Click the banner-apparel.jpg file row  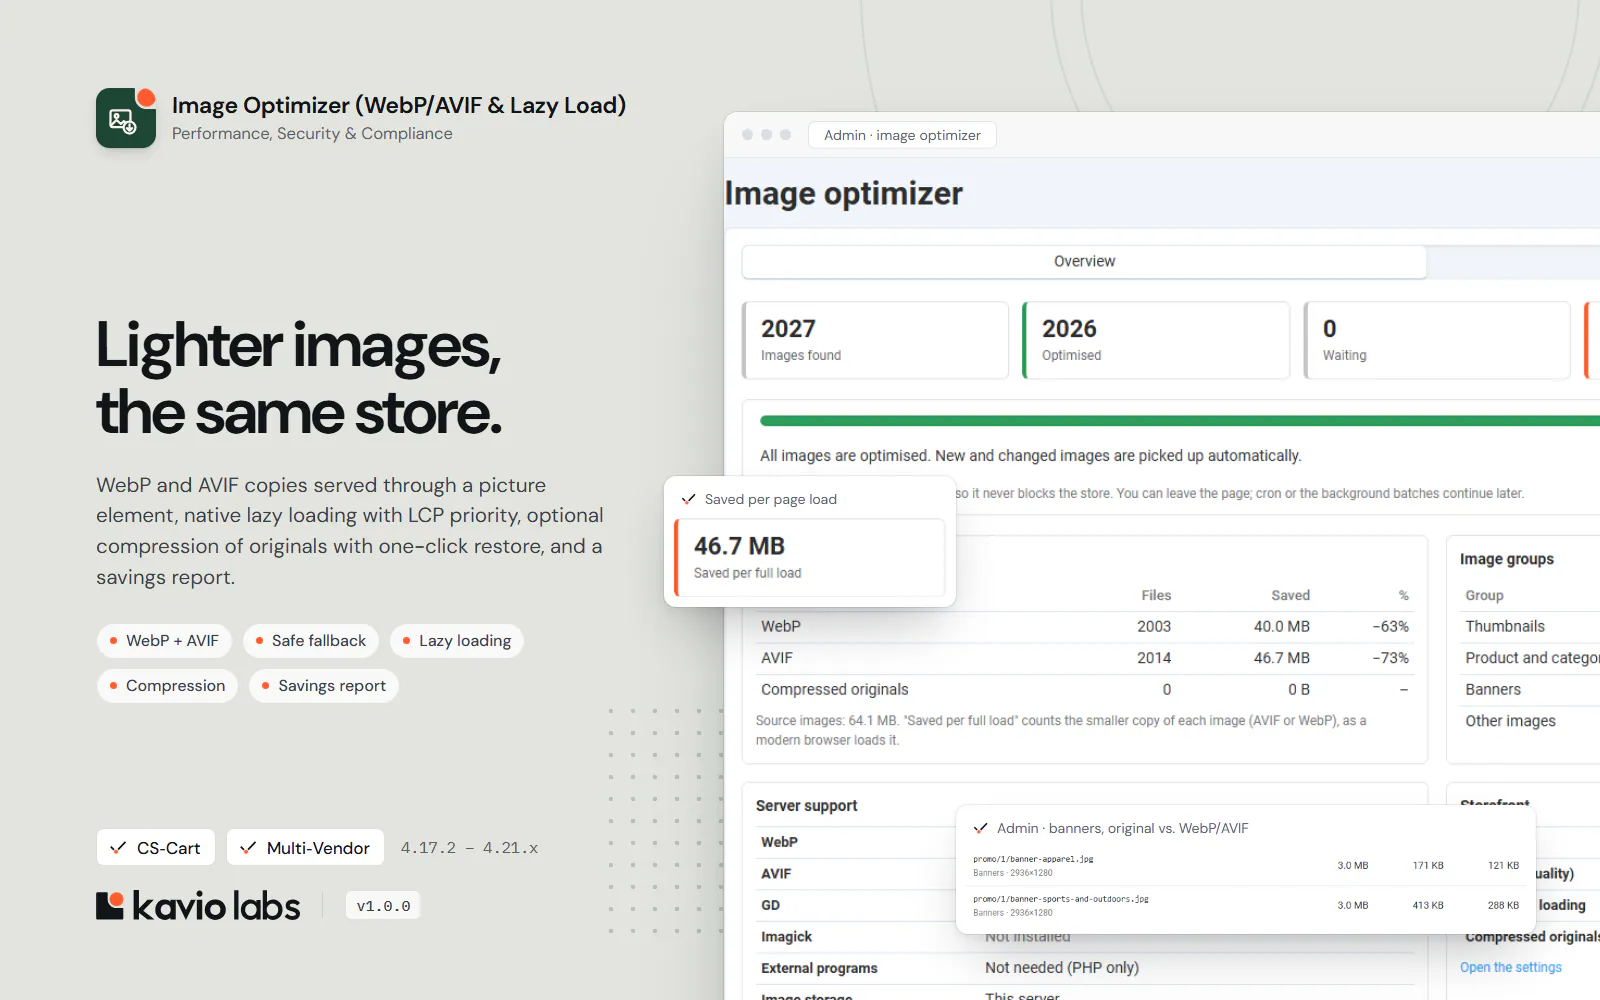tap(1246, 865)
